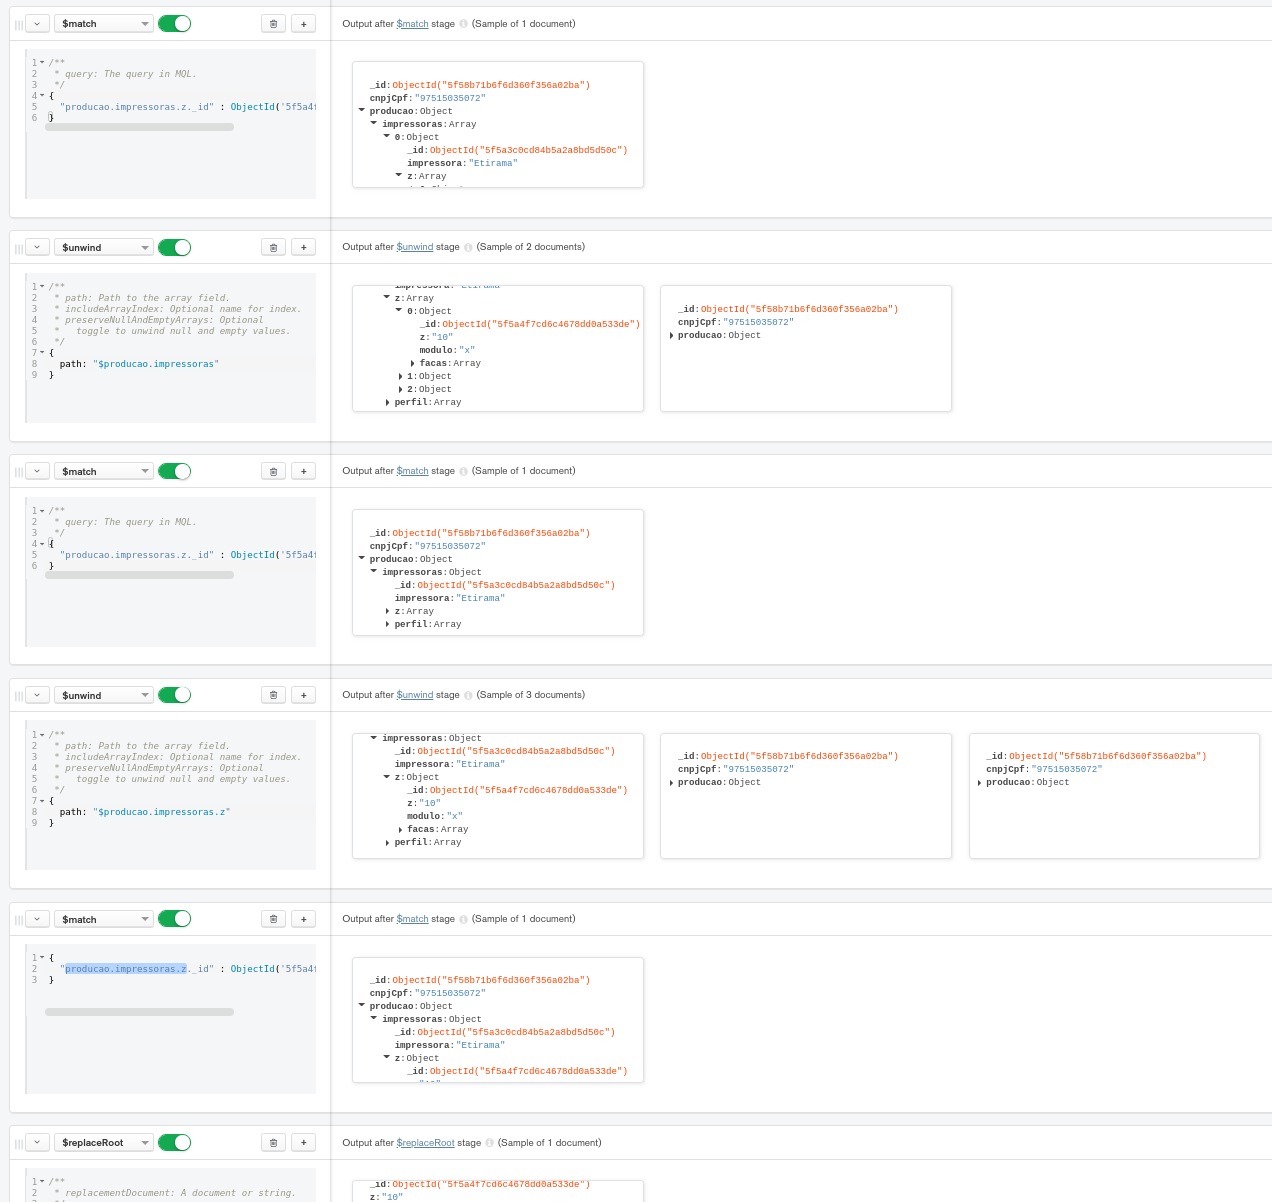Add a stage below the first $unwind stage
Image resolution: width=1272 pixels, height=1202 pixels.
point(304,248)
